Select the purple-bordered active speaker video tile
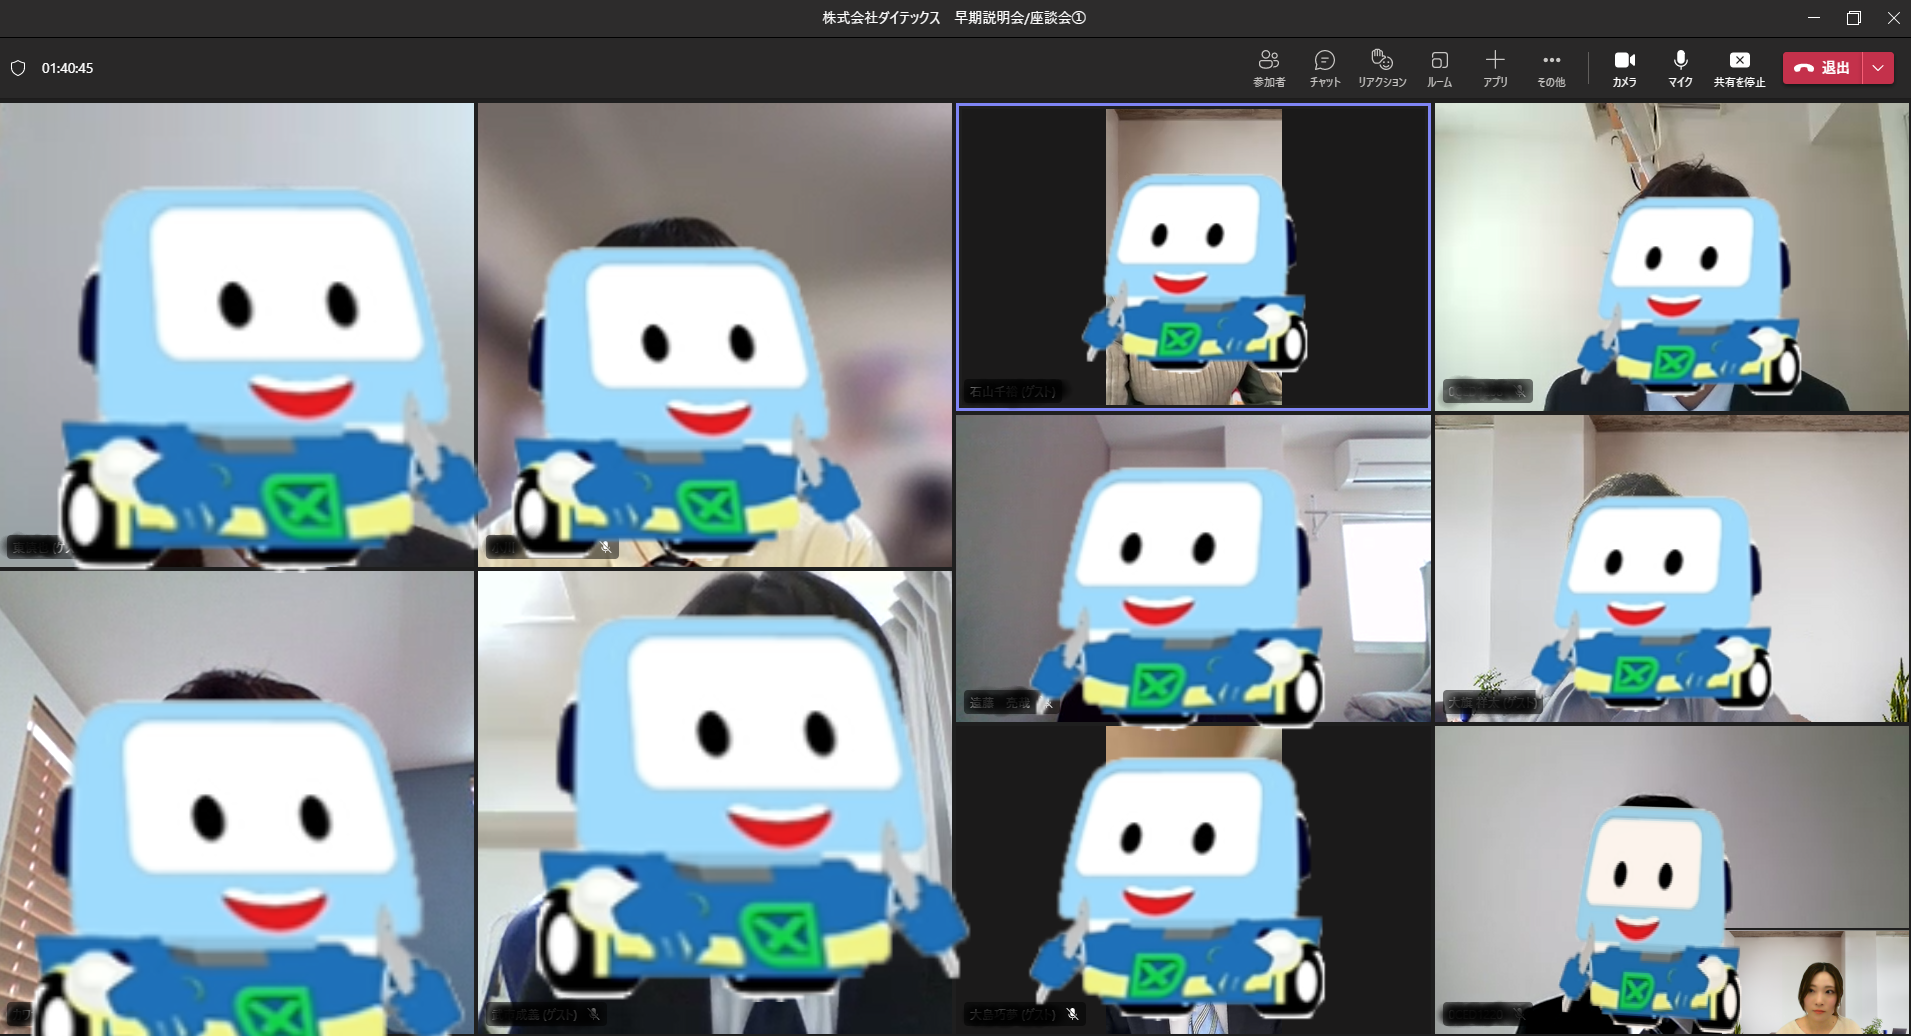Screen dimensions: 1911x1036 click(1193, 257)
